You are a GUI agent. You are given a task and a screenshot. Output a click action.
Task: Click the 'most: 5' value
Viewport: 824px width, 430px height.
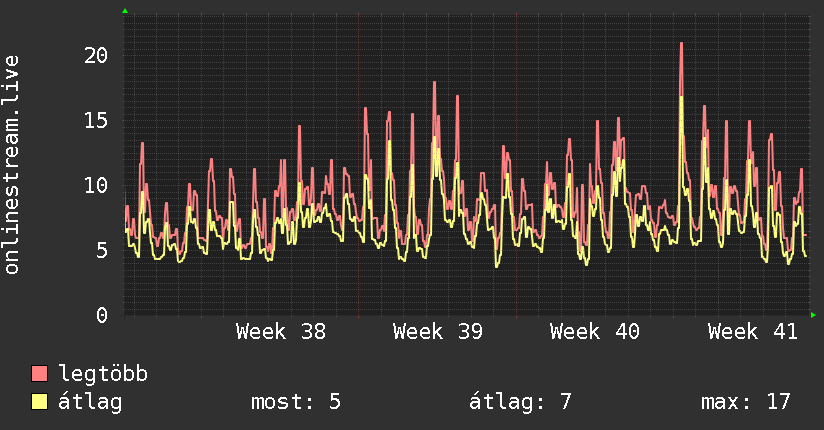pos(296,402)
